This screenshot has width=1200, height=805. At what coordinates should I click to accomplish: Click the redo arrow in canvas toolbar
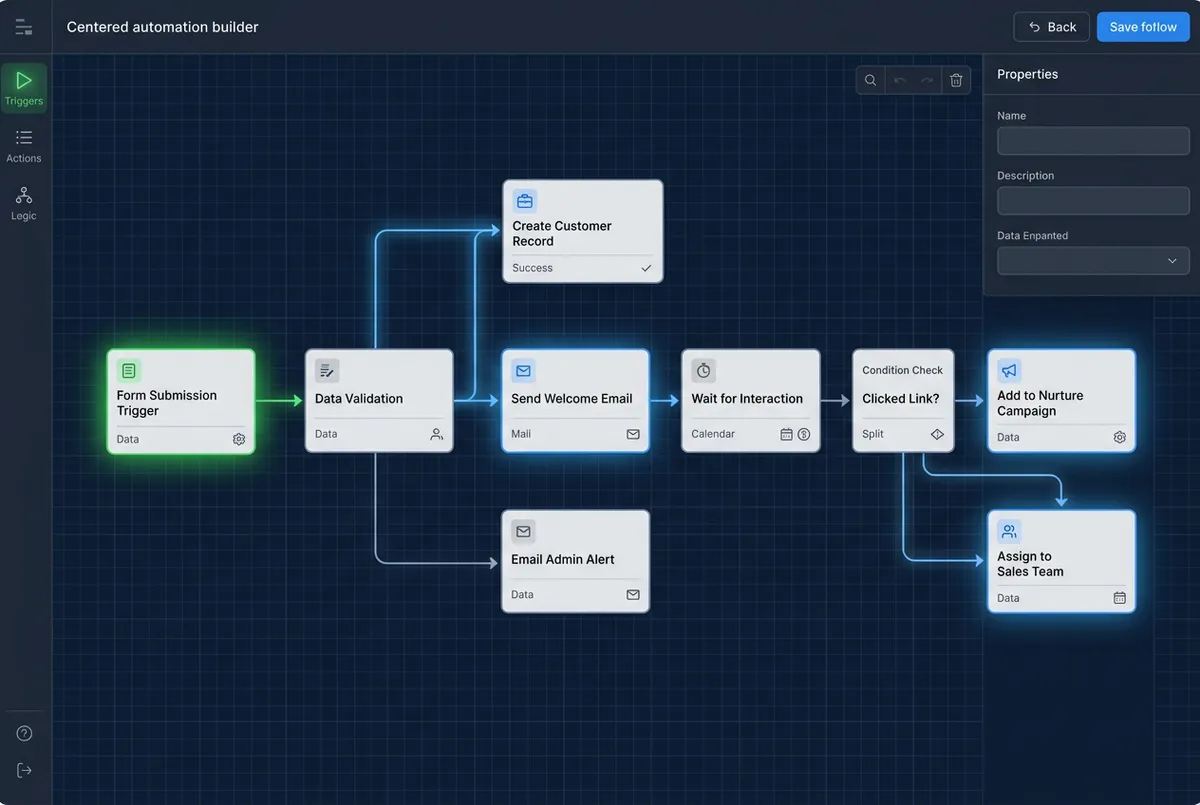(x=927, y=81)
